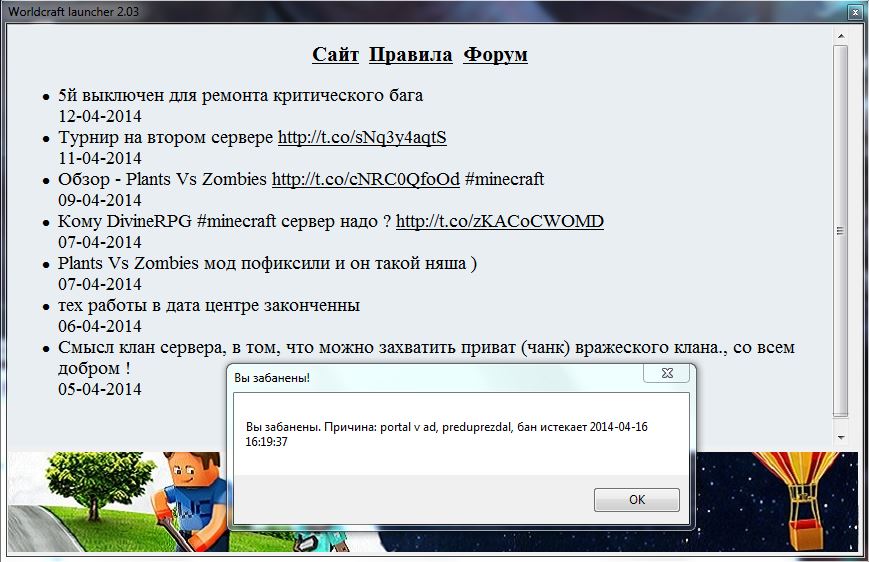The image size is (869, 562).
Task: Click the date 06-04-2014
Action: click(x=100, y=326)
